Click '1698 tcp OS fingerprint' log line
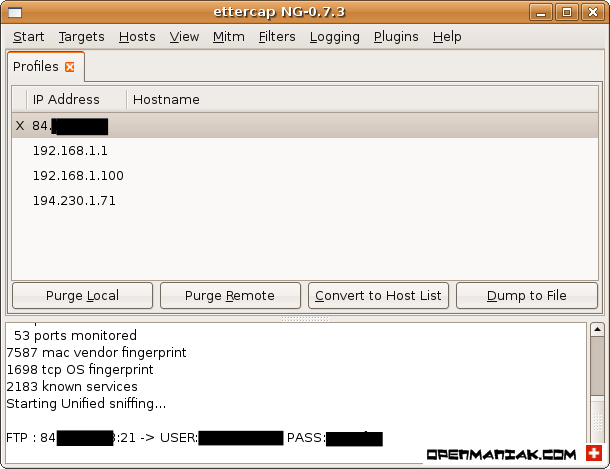Viewport: 610px width, 469px height. coord(80,369)
